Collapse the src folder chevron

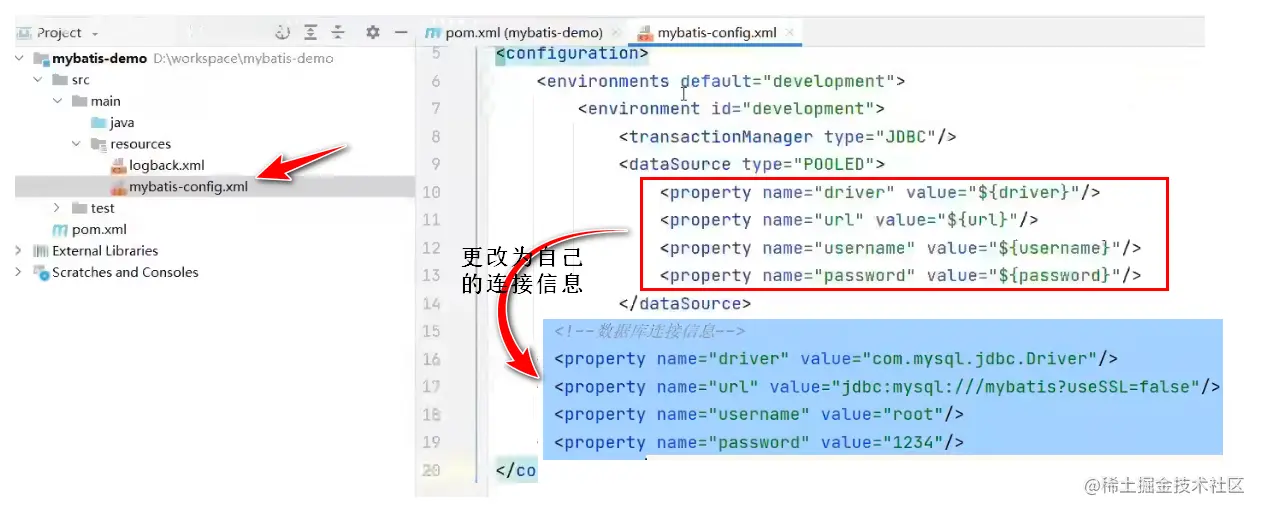point(38,80)
